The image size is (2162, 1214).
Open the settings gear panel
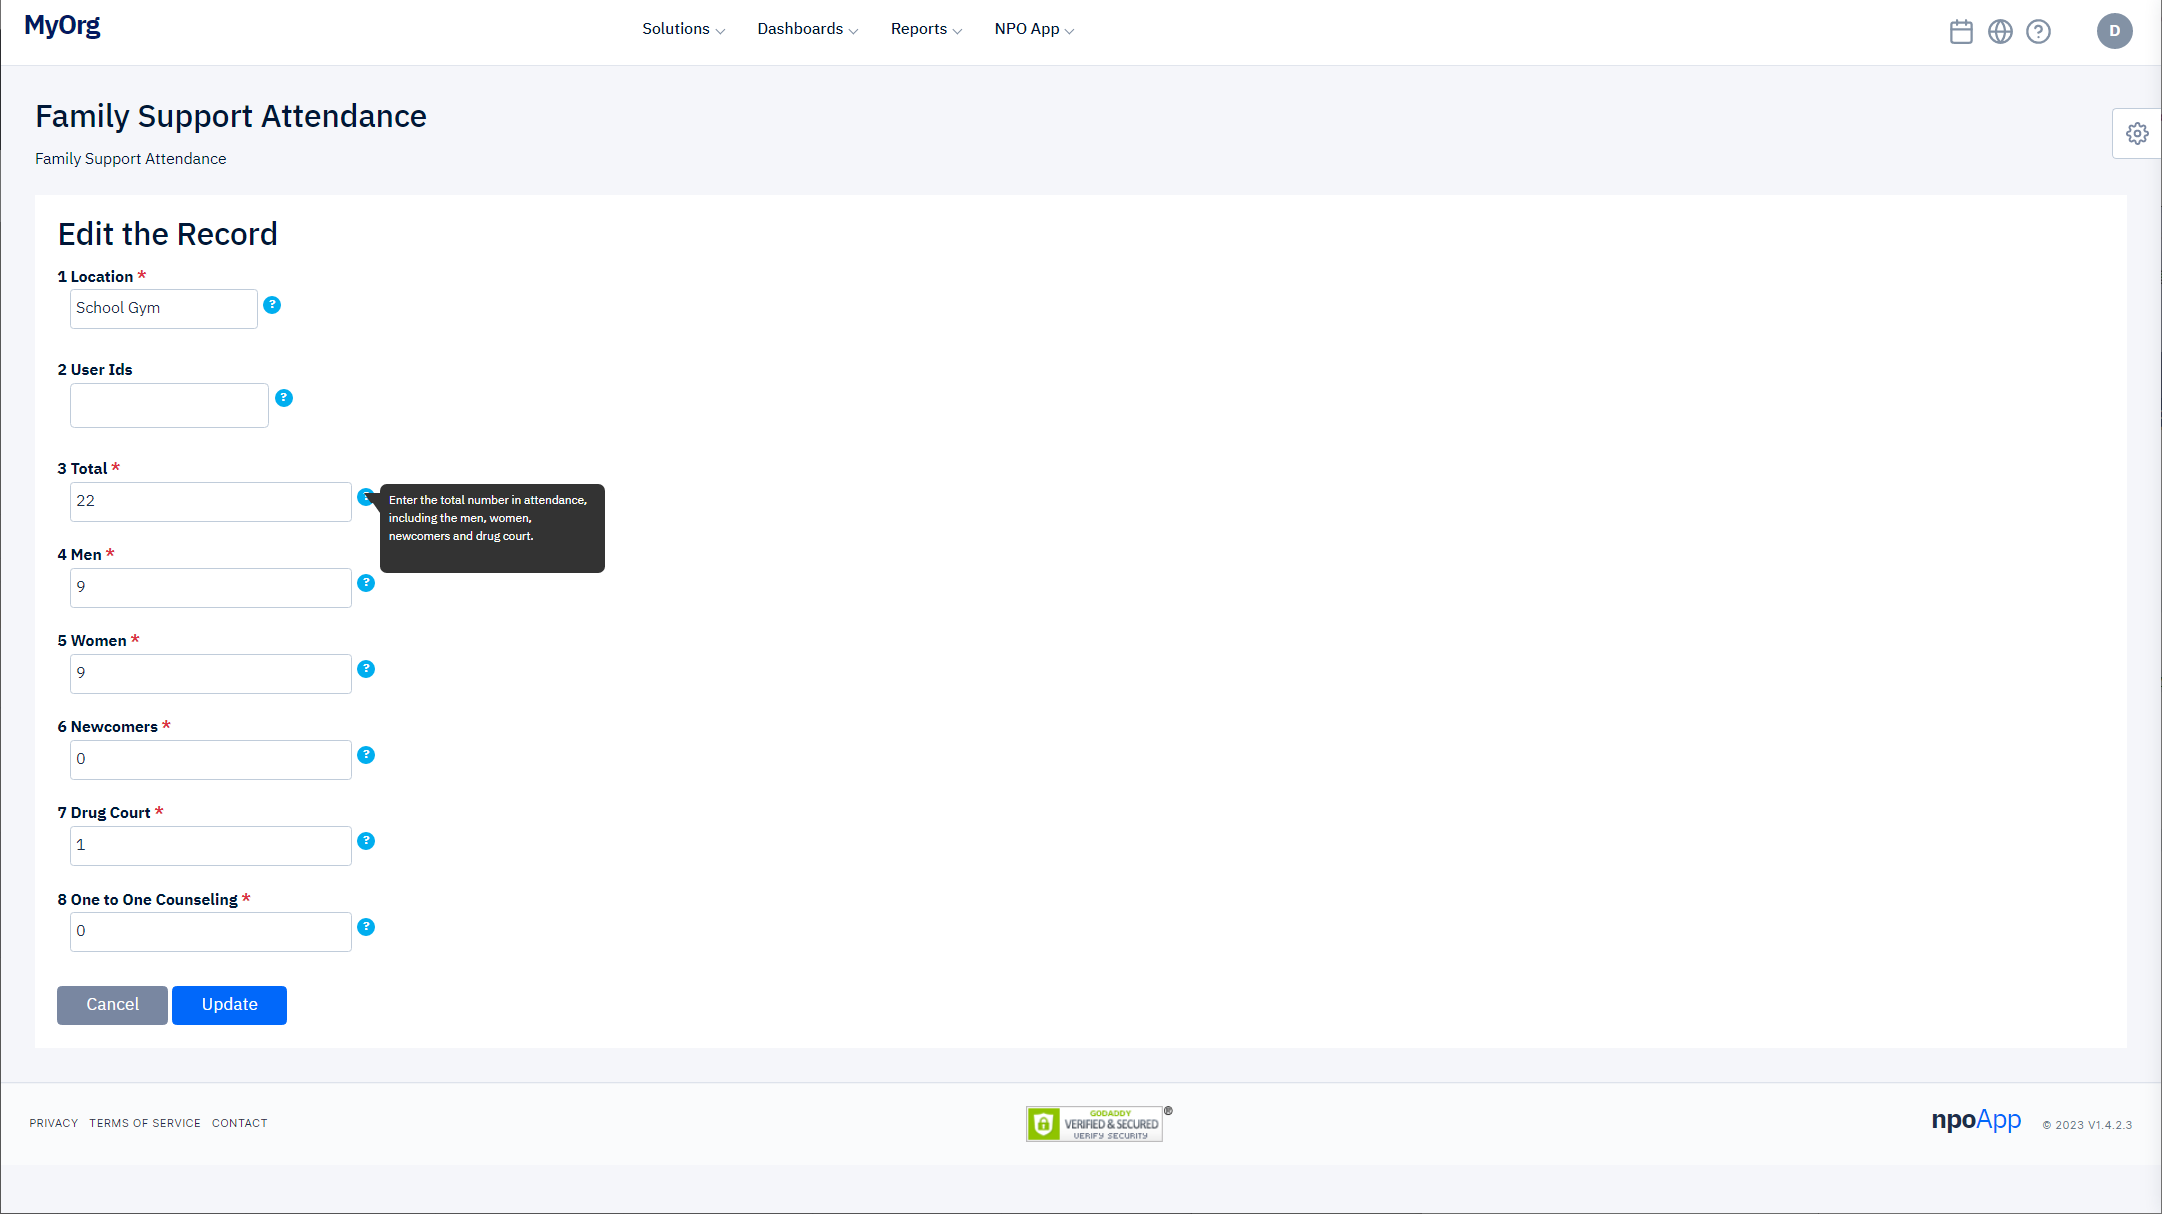coord(2137,134)
